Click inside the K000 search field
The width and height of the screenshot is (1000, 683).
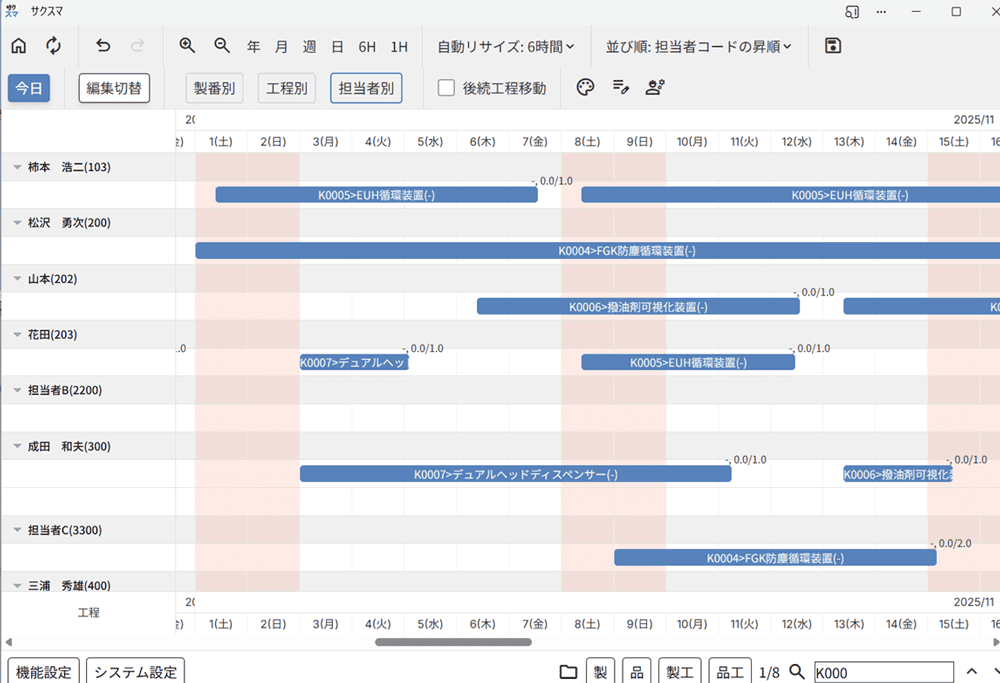(884, 672)
